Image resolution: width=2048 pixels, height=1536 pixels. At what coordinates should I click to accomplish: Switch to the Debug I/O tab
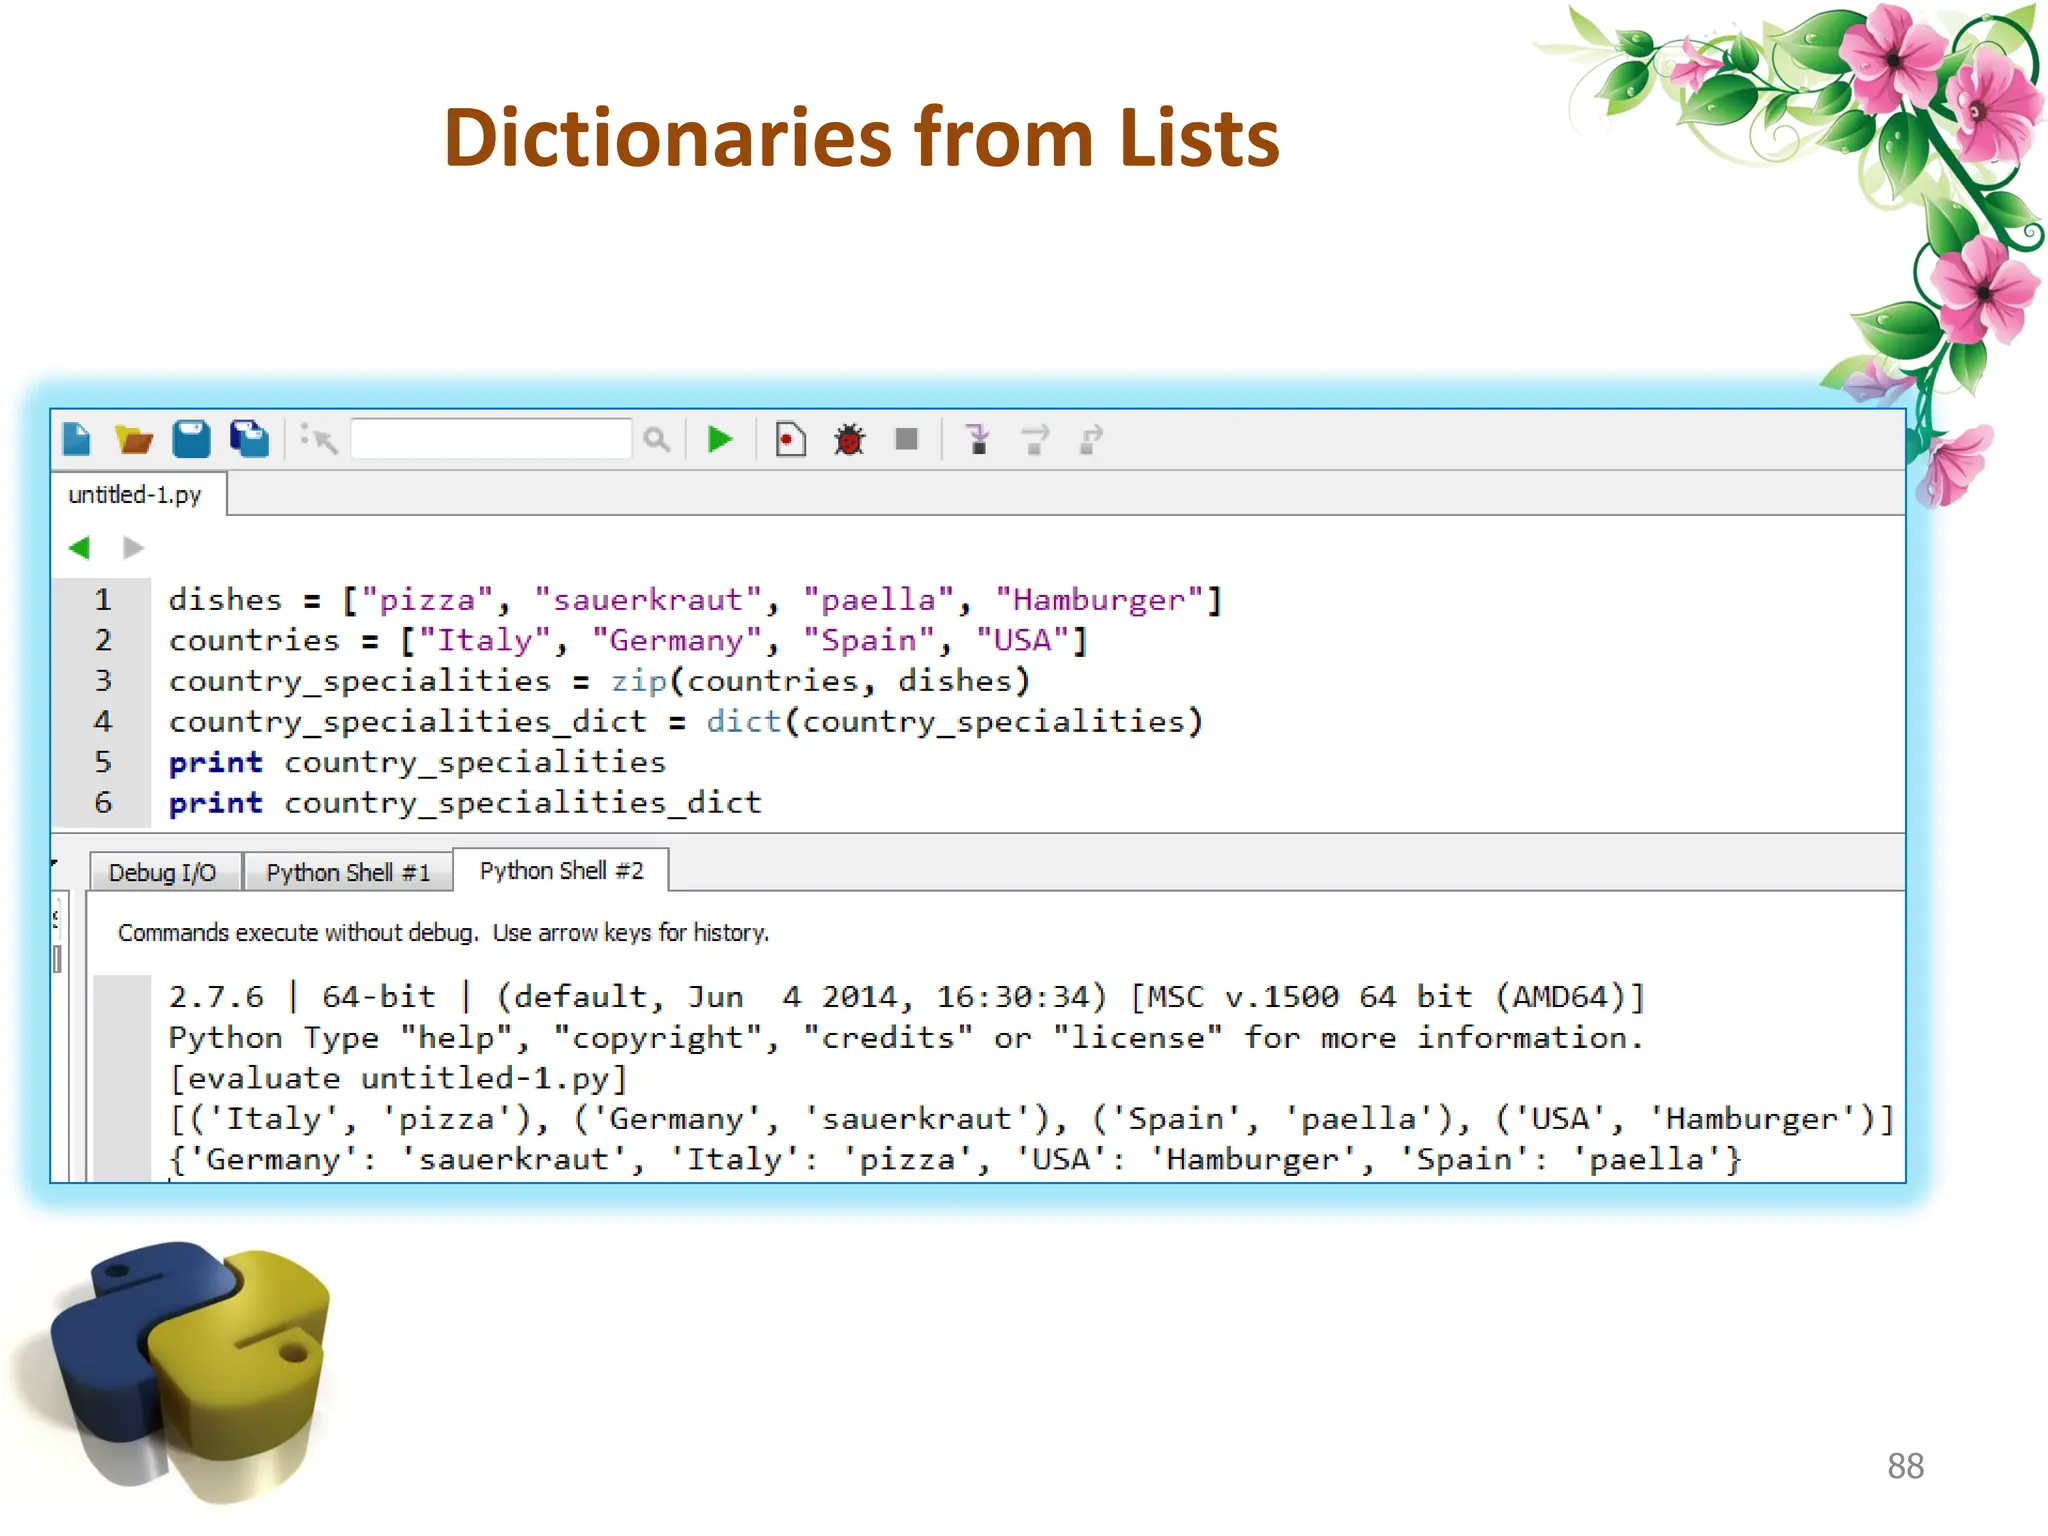(163, 872)
